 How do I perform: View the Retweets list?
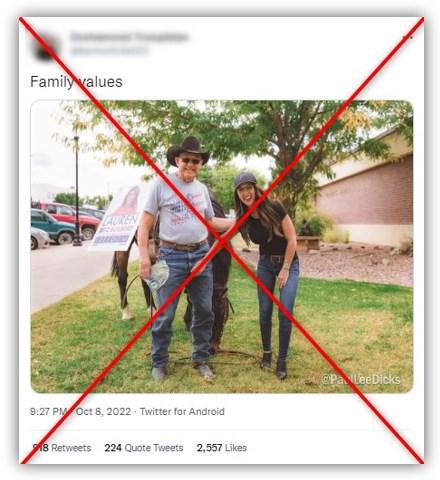point(62,448)
